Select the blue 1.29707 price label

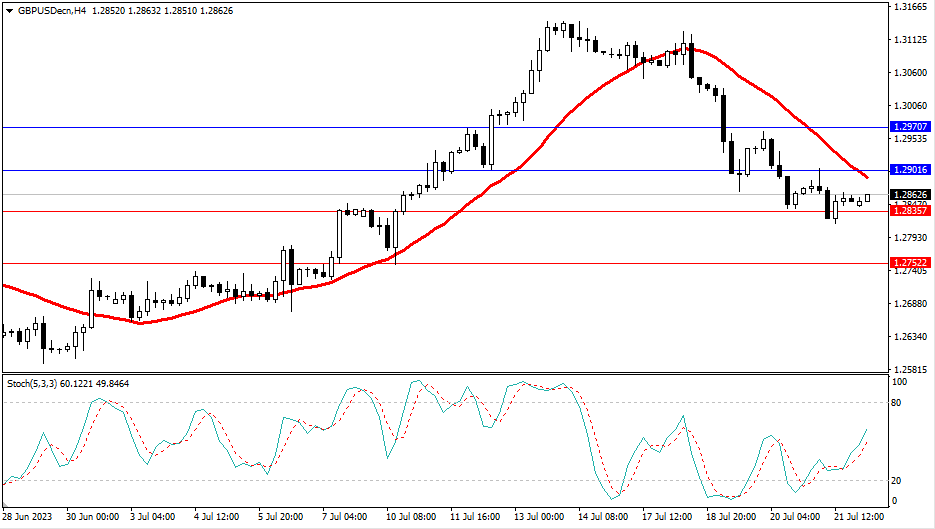pyautogui.click(x=909, y=128)
